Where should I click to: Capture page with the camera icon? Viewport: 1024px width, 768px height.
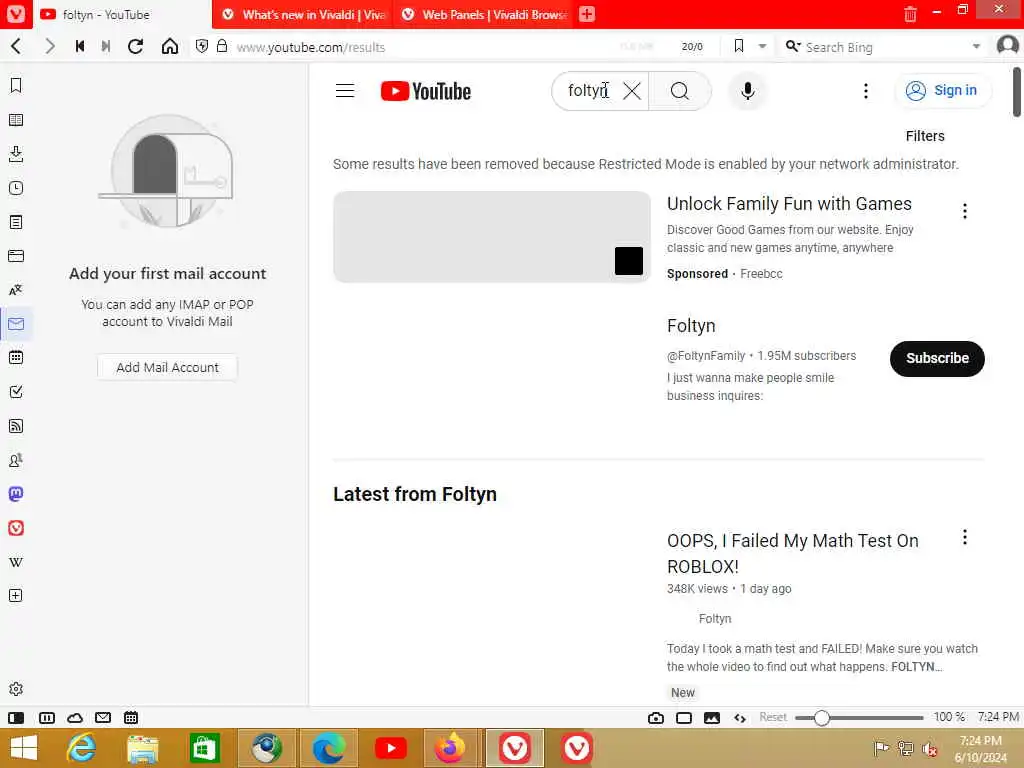coord(656,718)
